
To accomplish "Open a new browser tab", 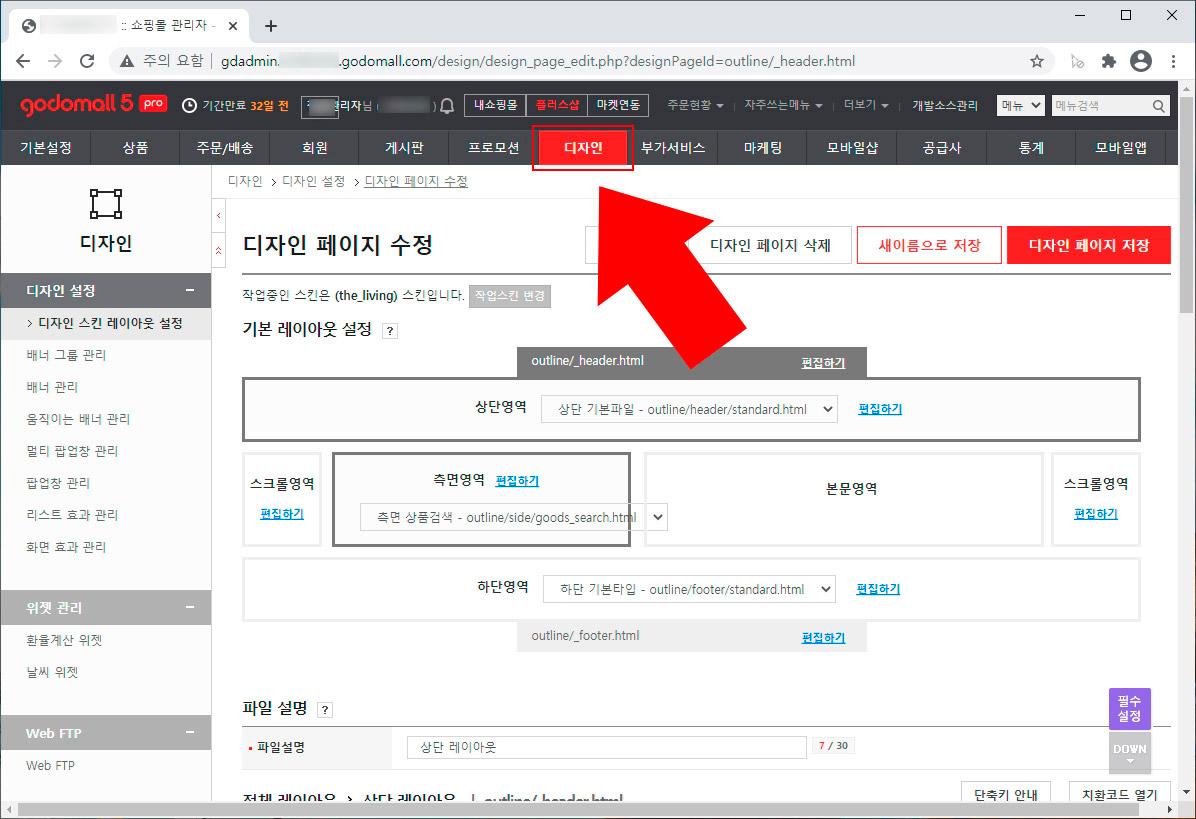I will [x=271, y=26].
